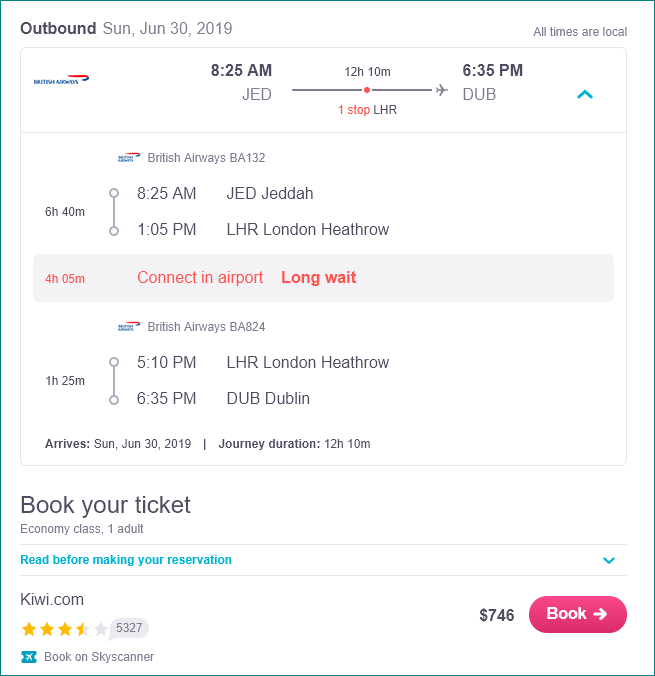Expand 'Read before making your reservation' chevron

tap(608, 560)
